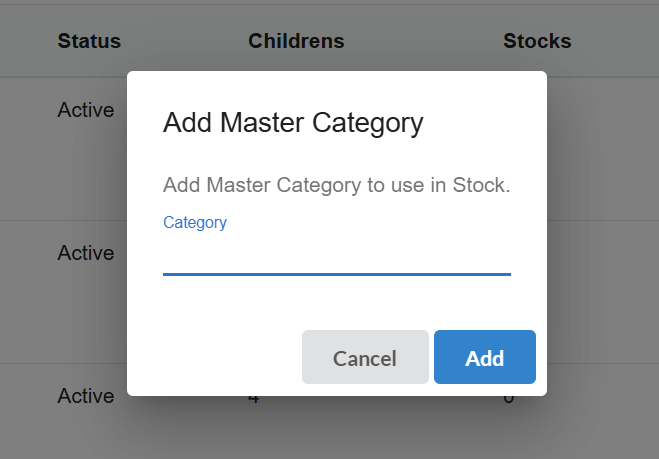This screenshot has width=659, height=459.
Task: Click the childrens count 4 in last row
Action: (x=254, y=398)
